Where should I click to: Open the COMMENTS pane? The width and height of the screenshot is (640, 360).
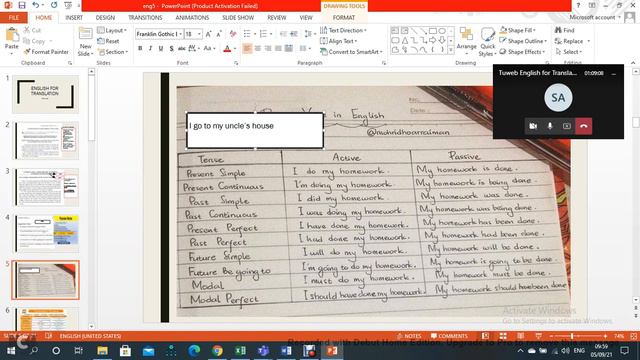tap(449, 336)
